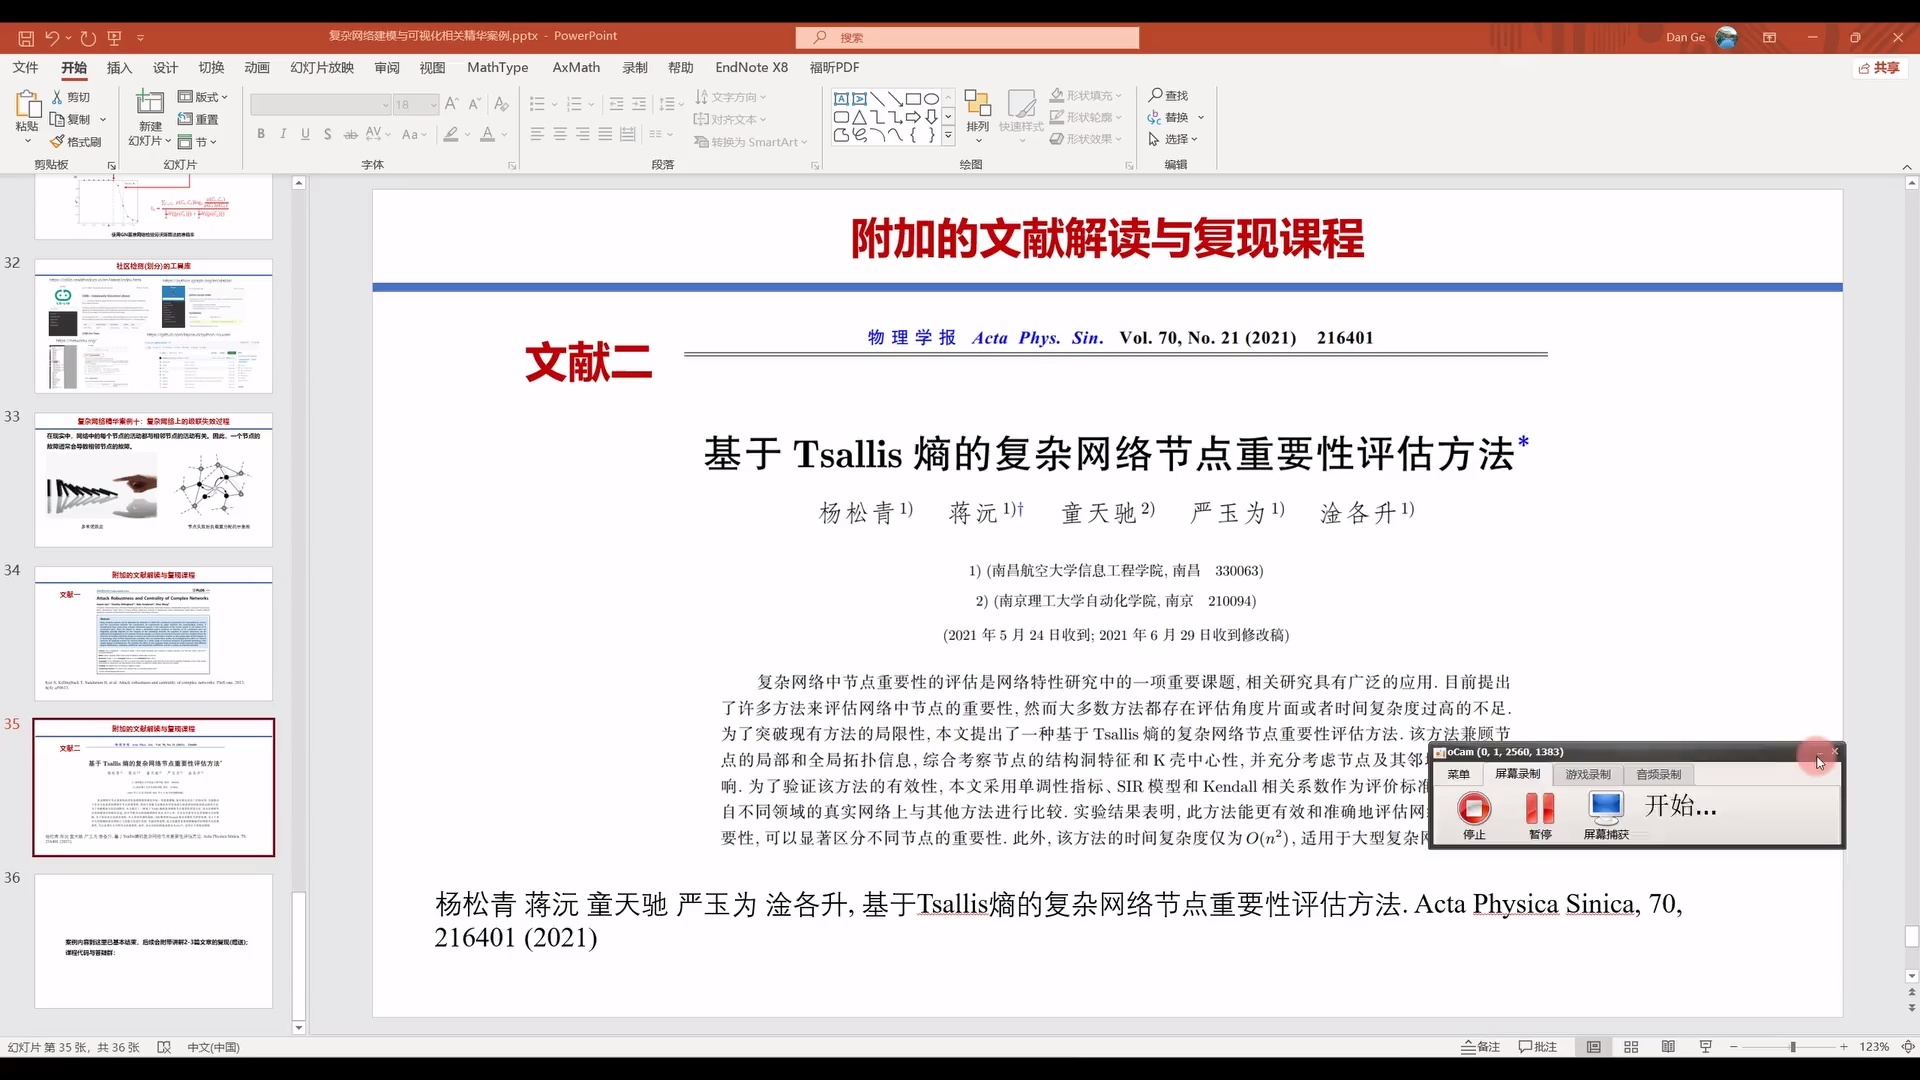
Task: Switch to the reading view icon
Action: [1668, 1047]
